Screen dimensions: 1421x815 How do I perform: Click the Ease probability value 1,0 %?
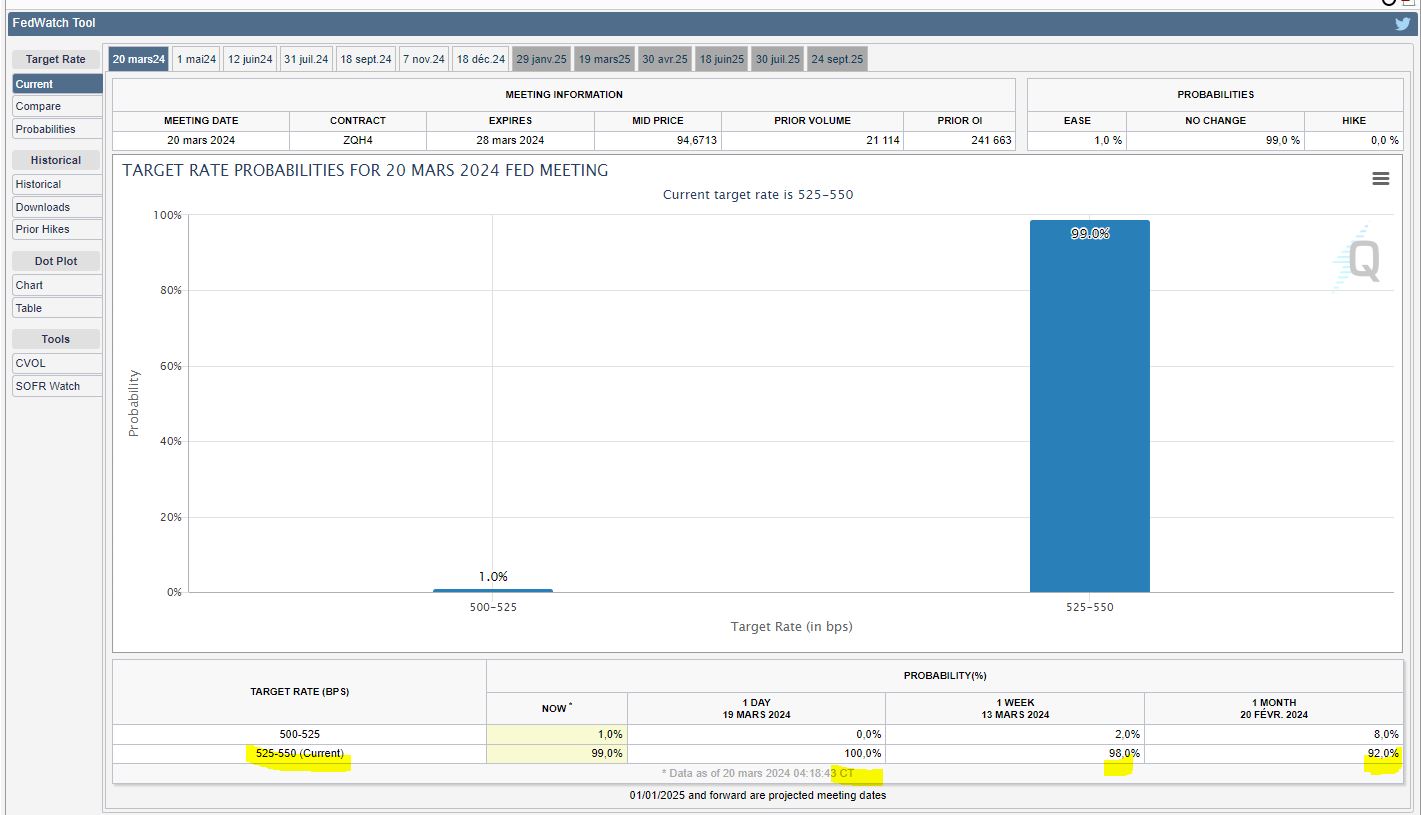pyautogui.click(x=1077, y=140)
